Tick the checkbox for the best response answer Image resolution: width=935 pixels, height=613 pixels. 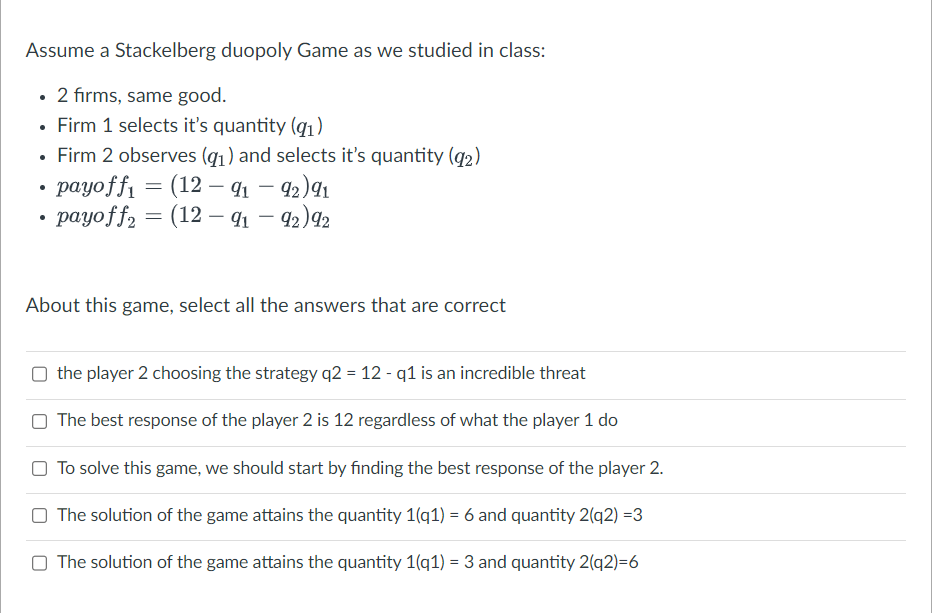[39, 421]
